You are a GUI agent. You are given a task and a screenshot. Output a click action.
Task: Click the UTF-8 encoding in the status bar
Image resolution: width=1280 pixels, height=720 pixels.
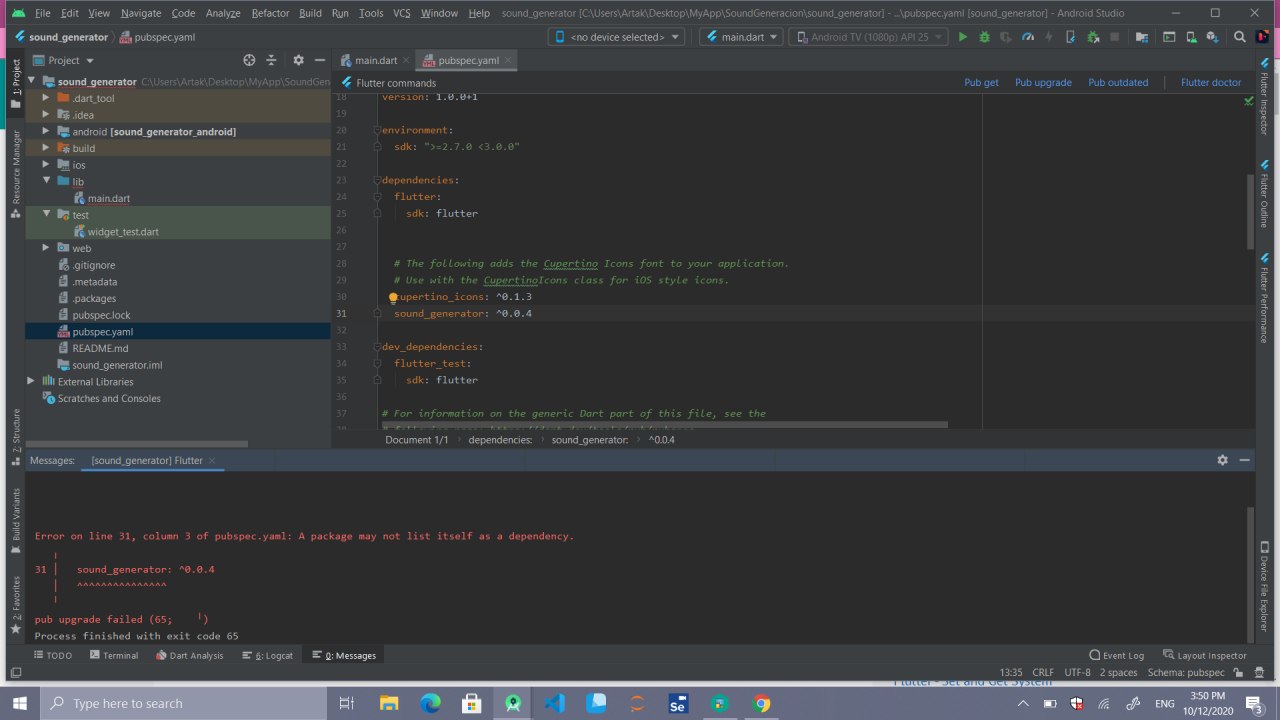(1077, 672)
